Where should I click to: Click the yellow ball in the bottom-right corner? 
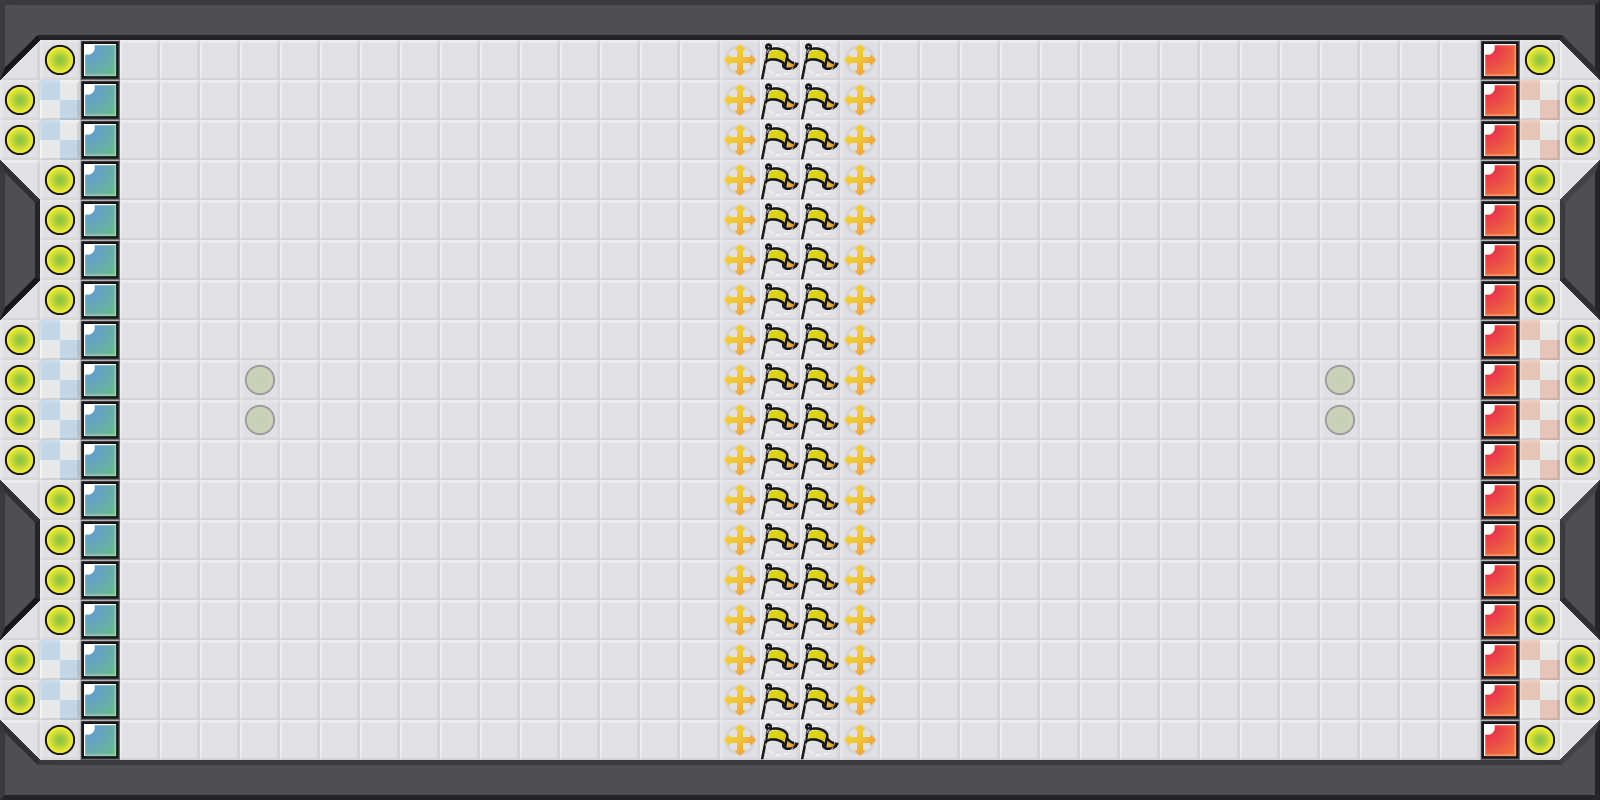[1540, 740]
